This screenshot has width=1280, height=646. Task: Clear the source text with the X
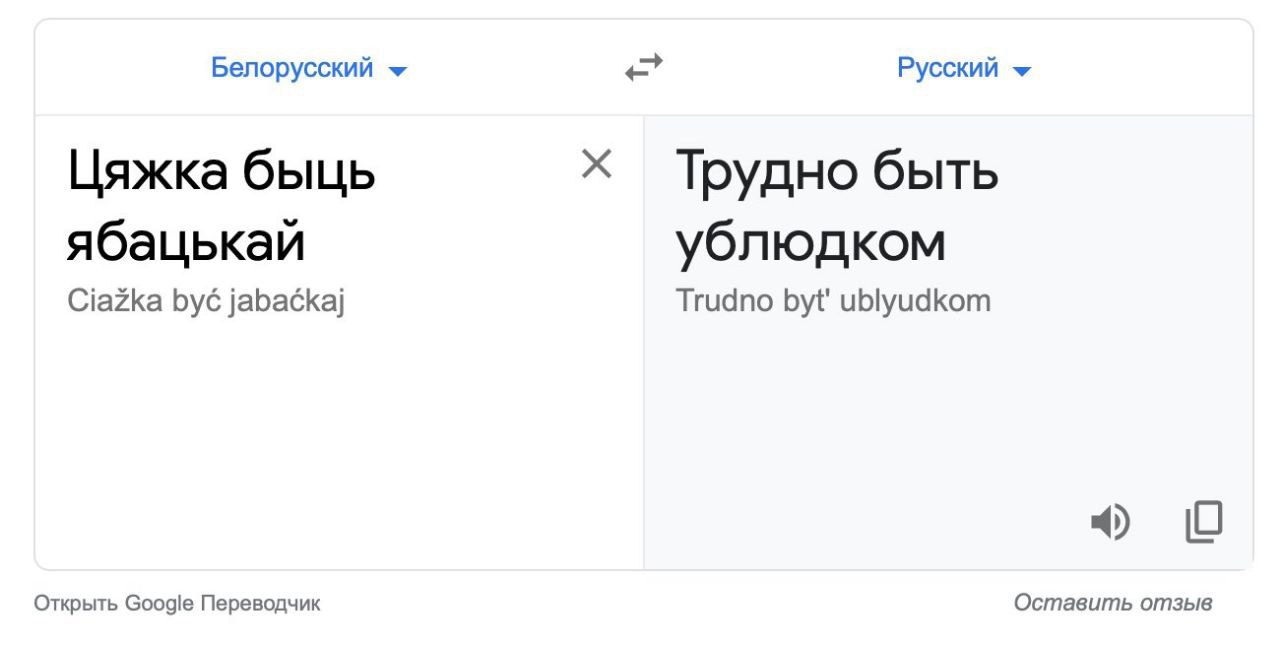point(597,163)
